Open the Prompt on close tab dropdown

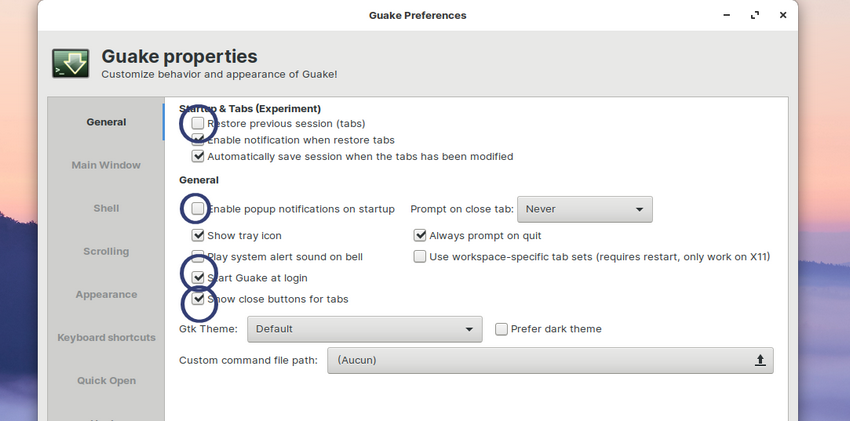pyautogui.click(x=584, y=209)
